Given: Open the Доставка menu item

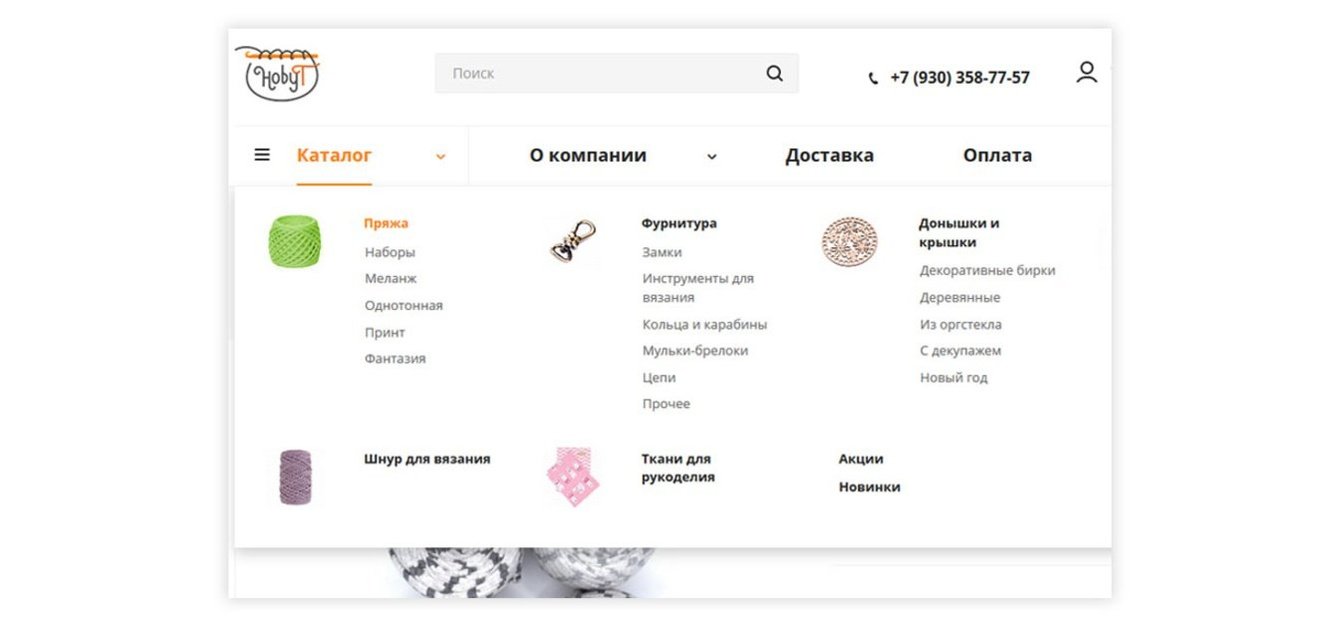Looking at the screenshot, I should click(x=829, y=155).
